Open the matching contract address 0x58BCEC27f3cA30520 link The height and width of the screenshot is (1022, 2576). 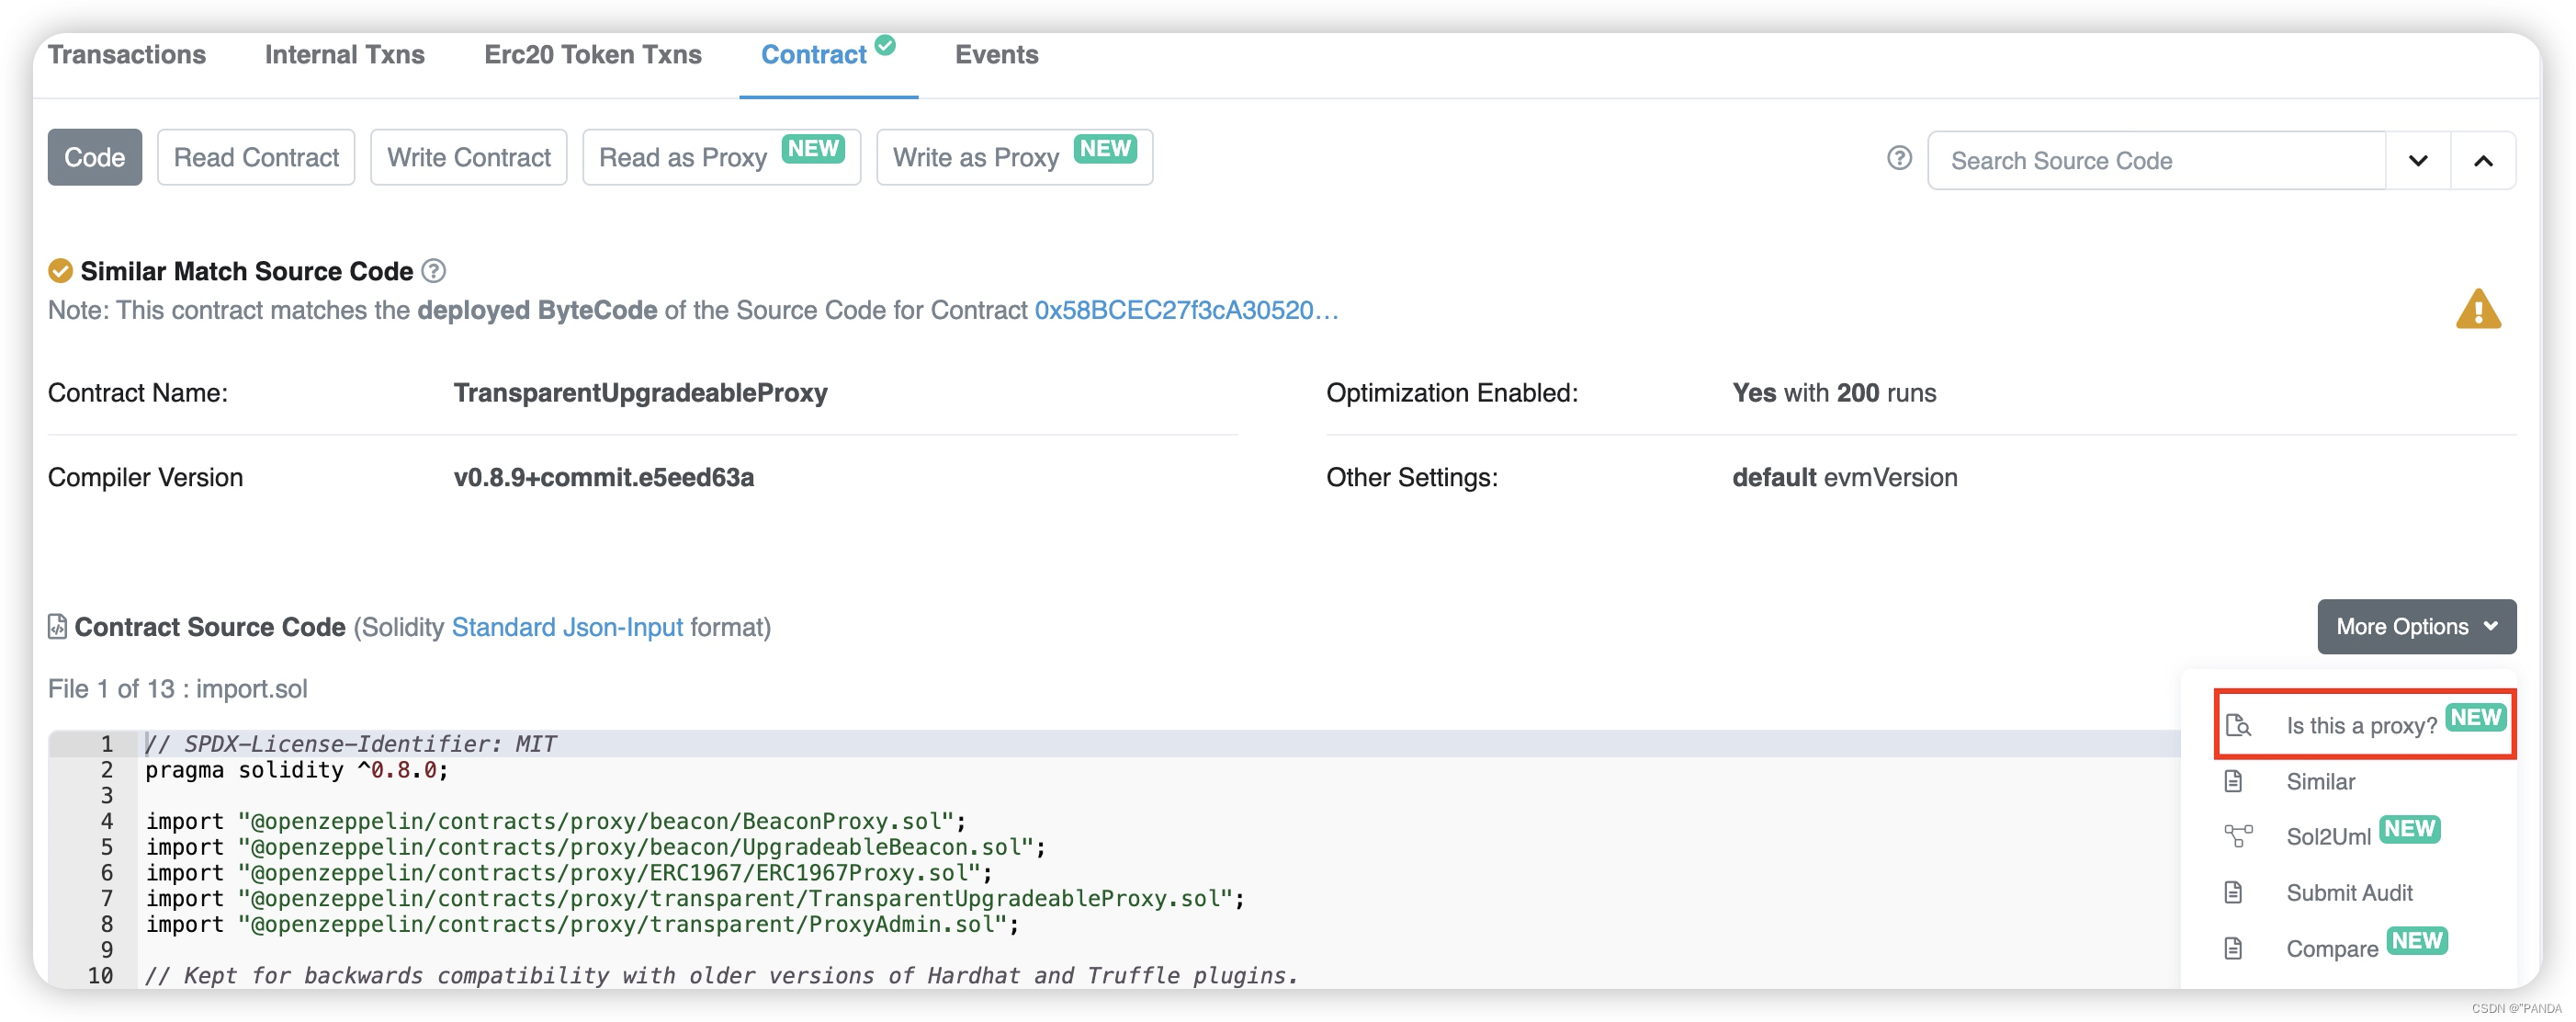pos(1186,310)
